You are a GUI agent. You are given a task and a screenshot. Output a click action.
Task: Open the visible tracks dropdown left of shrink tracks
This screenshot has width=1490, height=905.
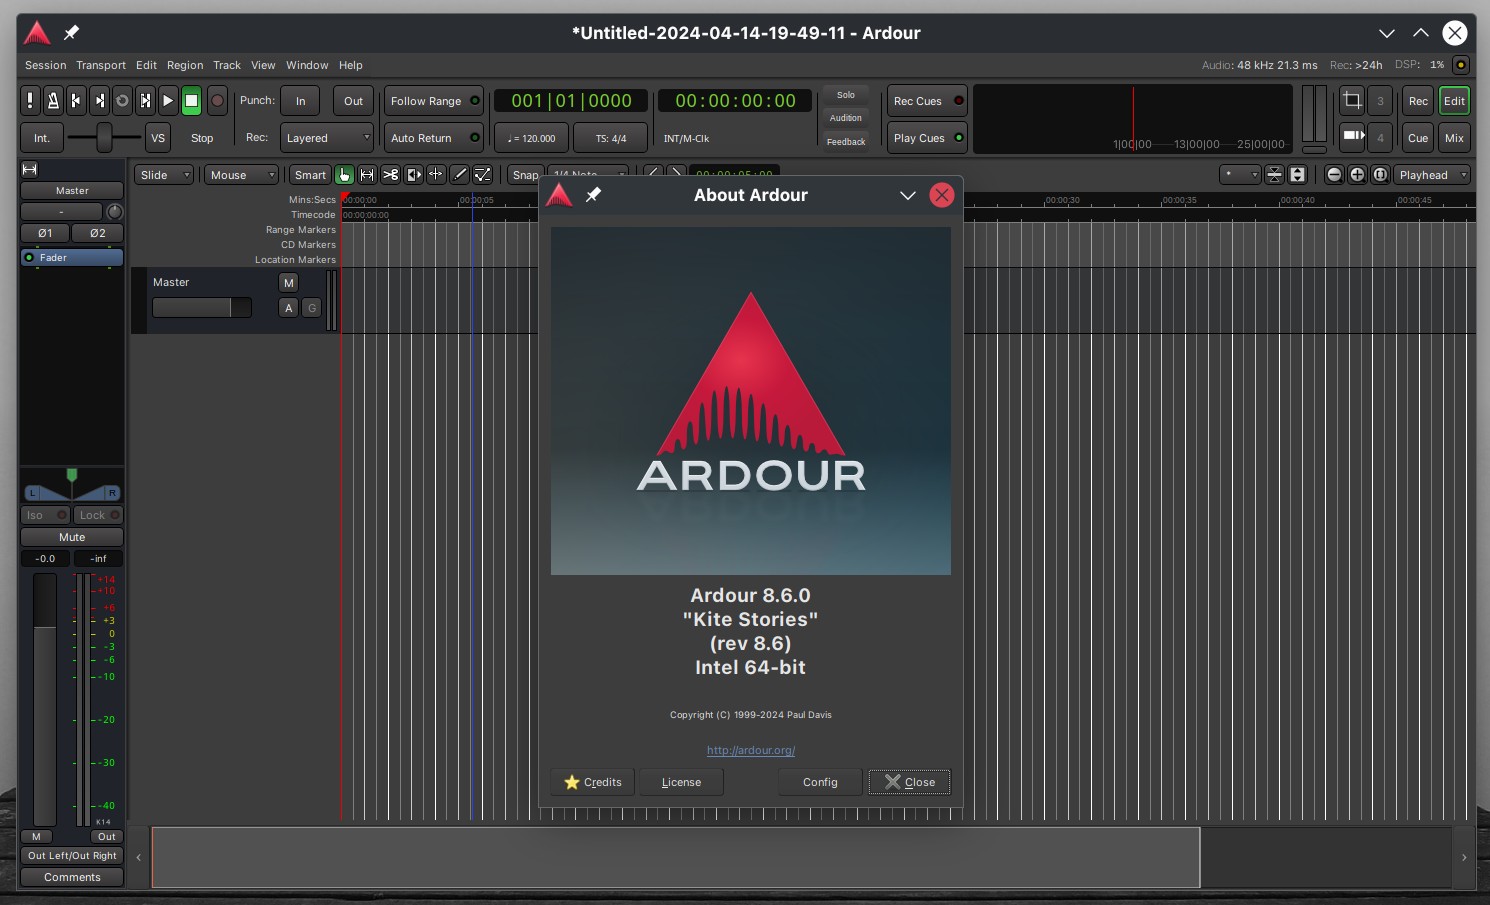tap(1240, 175)
